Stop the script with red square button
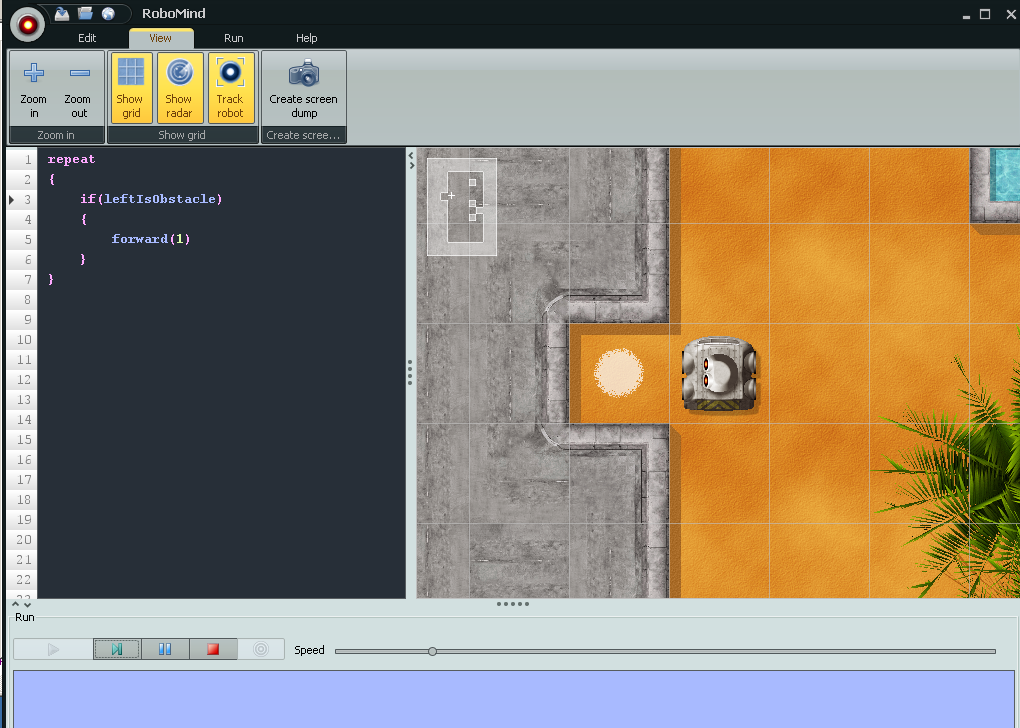Image resolution: width=1020 pixels, height=728 pixels. point(213,649)
